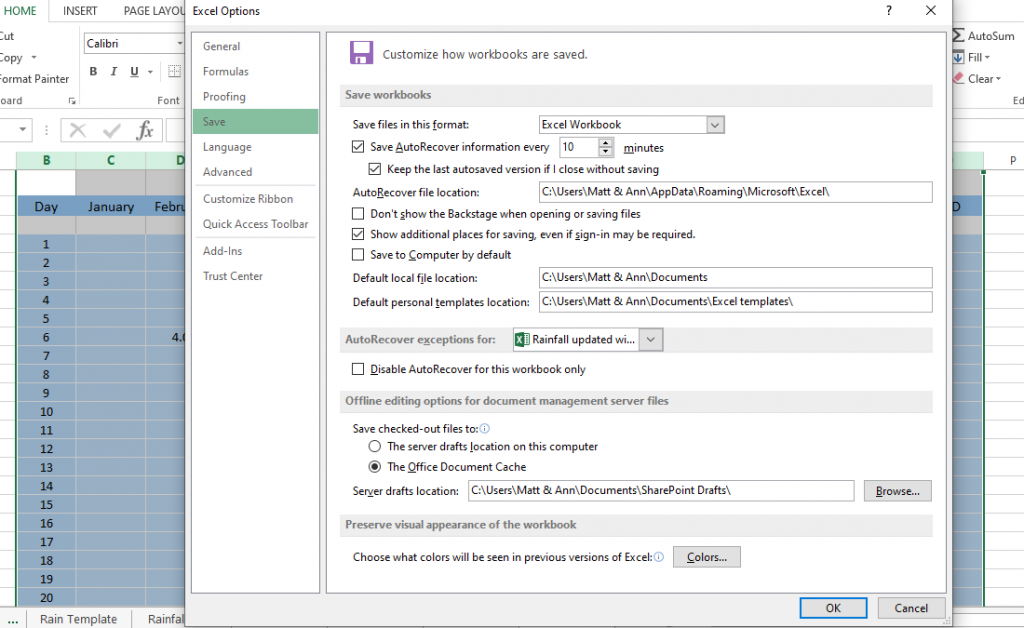
Task: Select column C header in the worksheet
Action: click(x=110, y=160)
